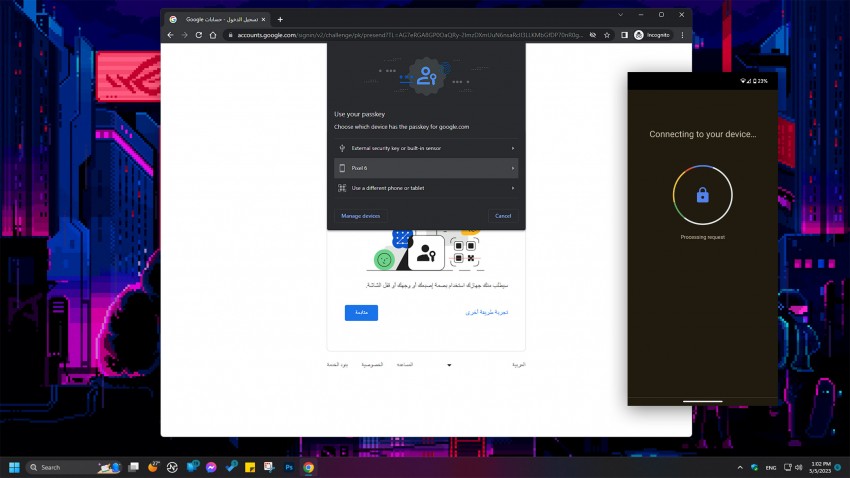
Task: Open the Terms link in the footer
Action: click(x=337, y=365)
